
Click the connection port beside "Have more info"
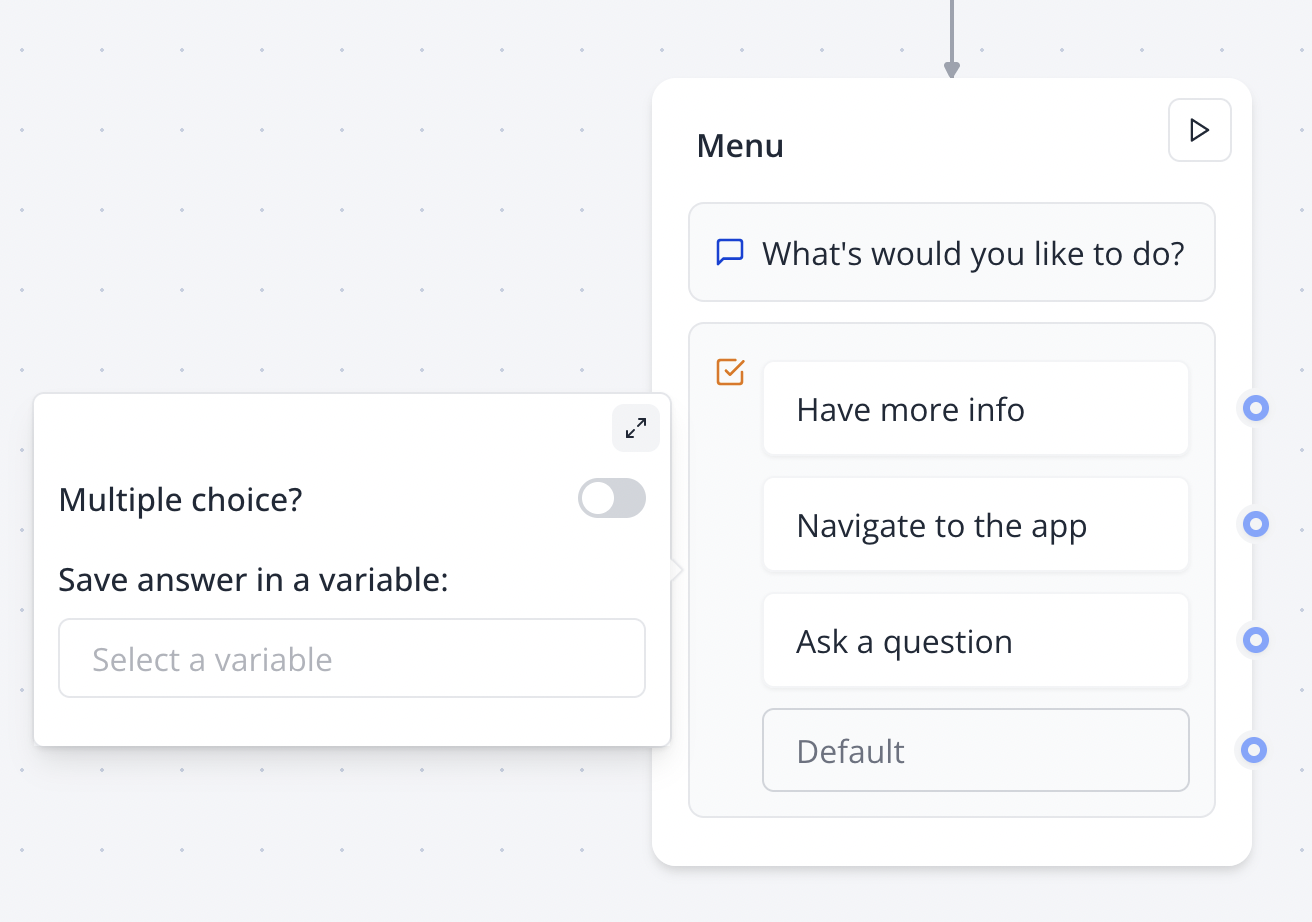tap(1254, 408)
